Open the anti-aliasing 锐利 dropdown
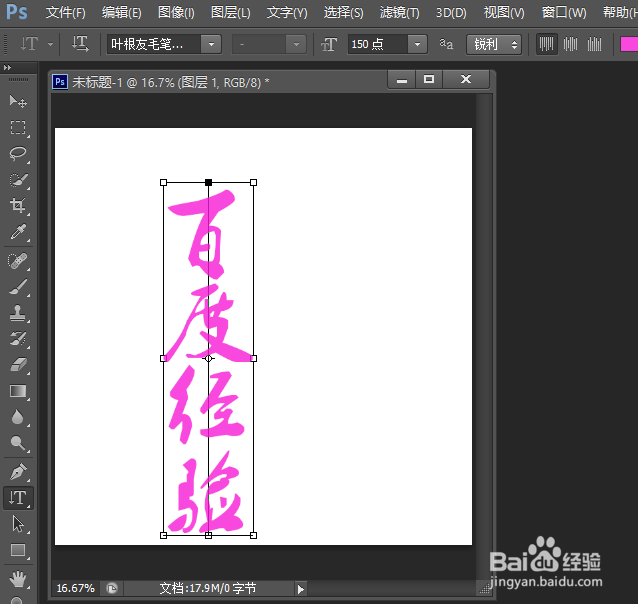 (x=494, y=44)
